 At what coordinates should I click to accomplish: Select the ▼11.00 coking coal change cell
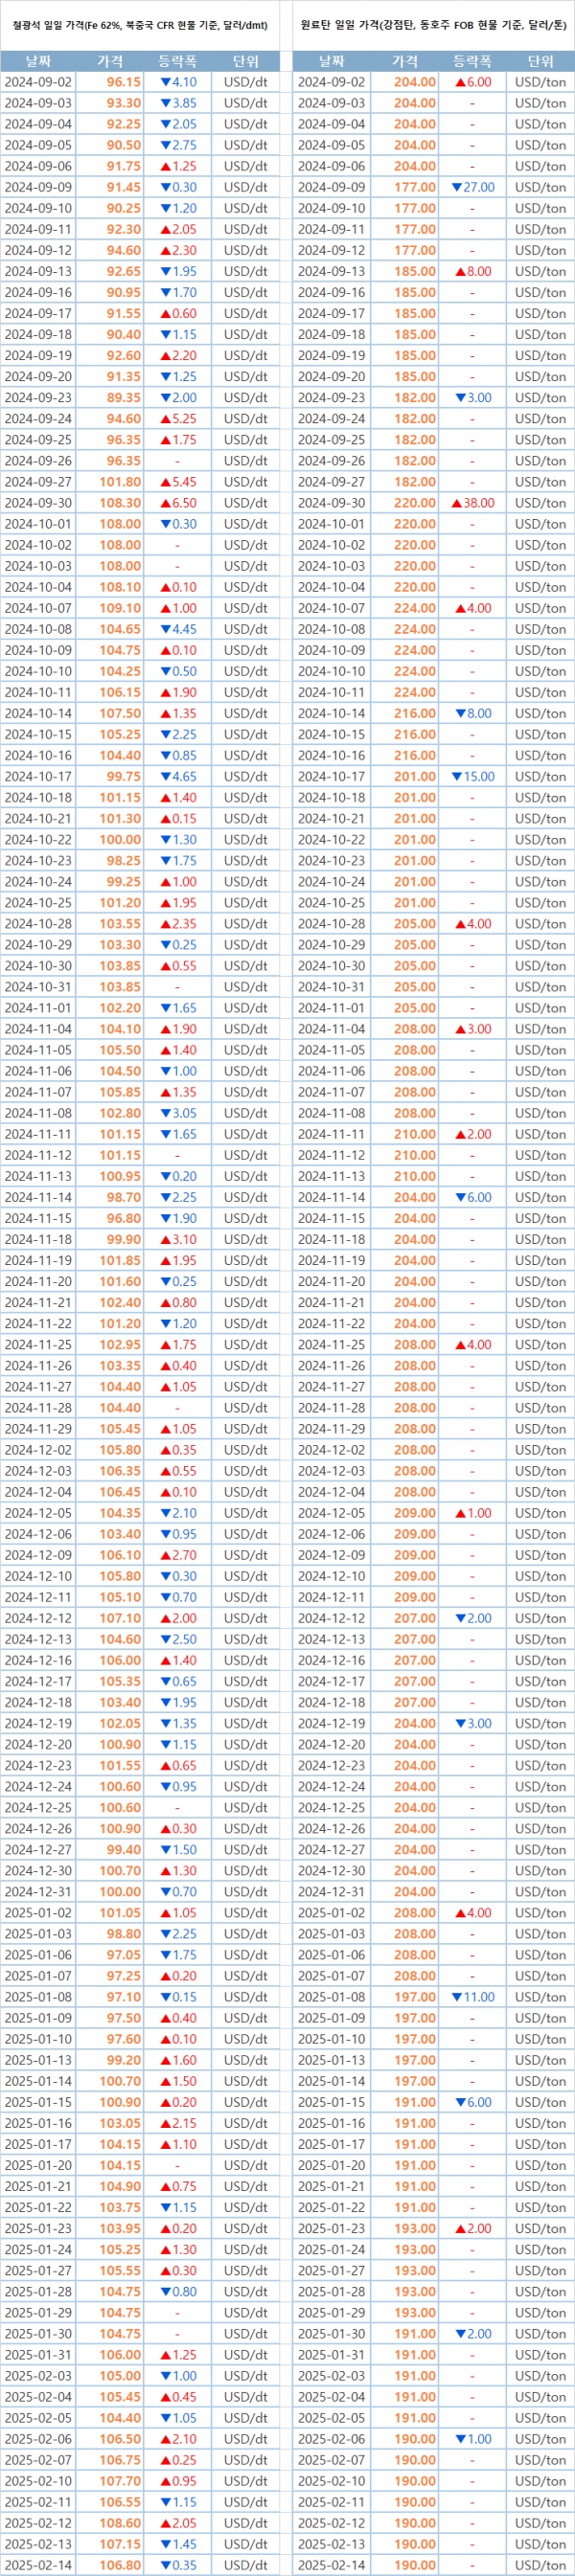[x=473, y=1997]
